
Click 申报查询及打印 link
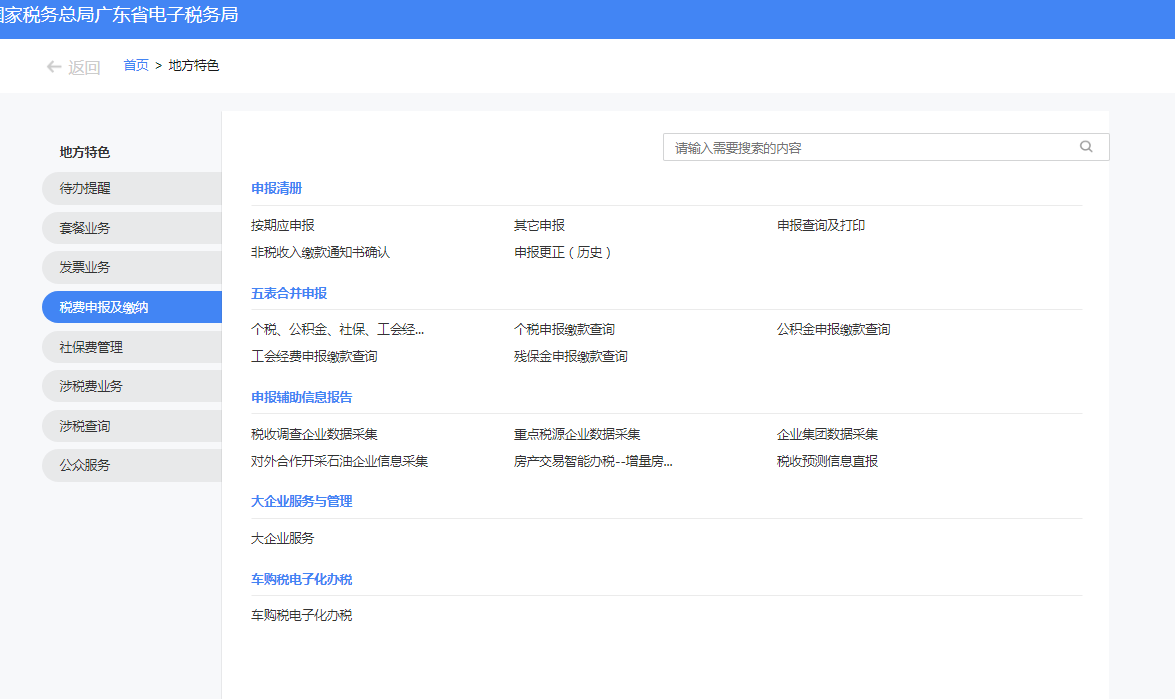[821, 226]
